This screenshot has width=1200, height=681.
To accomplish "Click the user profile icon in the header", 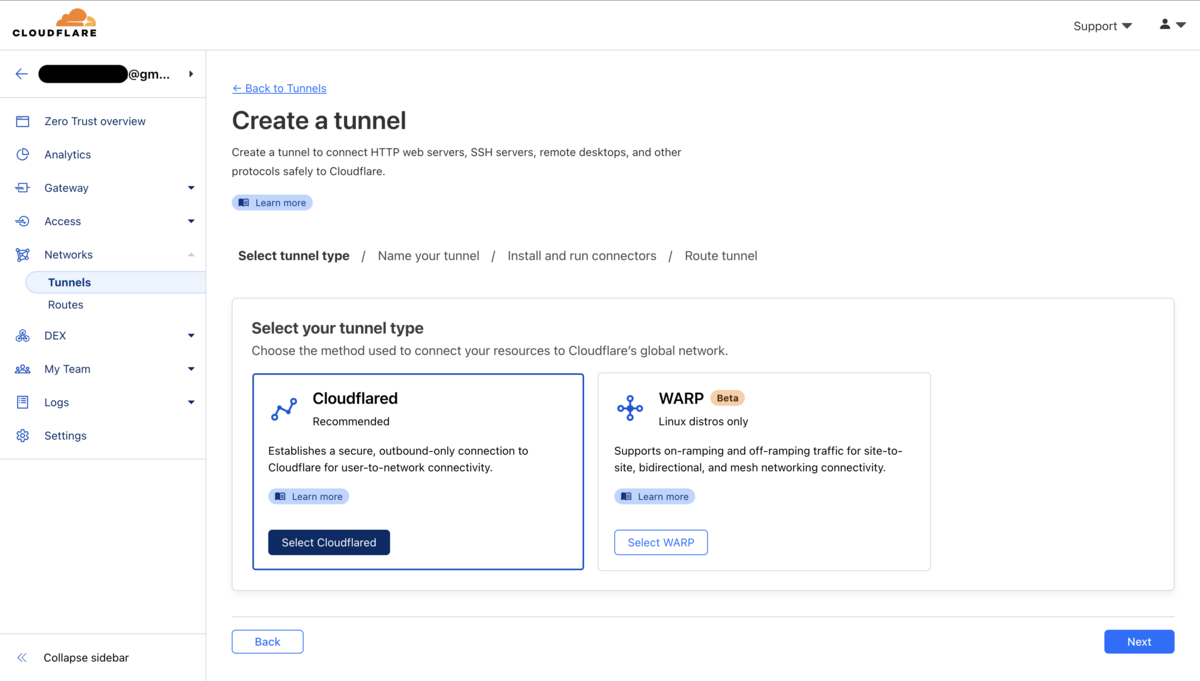I will click(1165, 24).
